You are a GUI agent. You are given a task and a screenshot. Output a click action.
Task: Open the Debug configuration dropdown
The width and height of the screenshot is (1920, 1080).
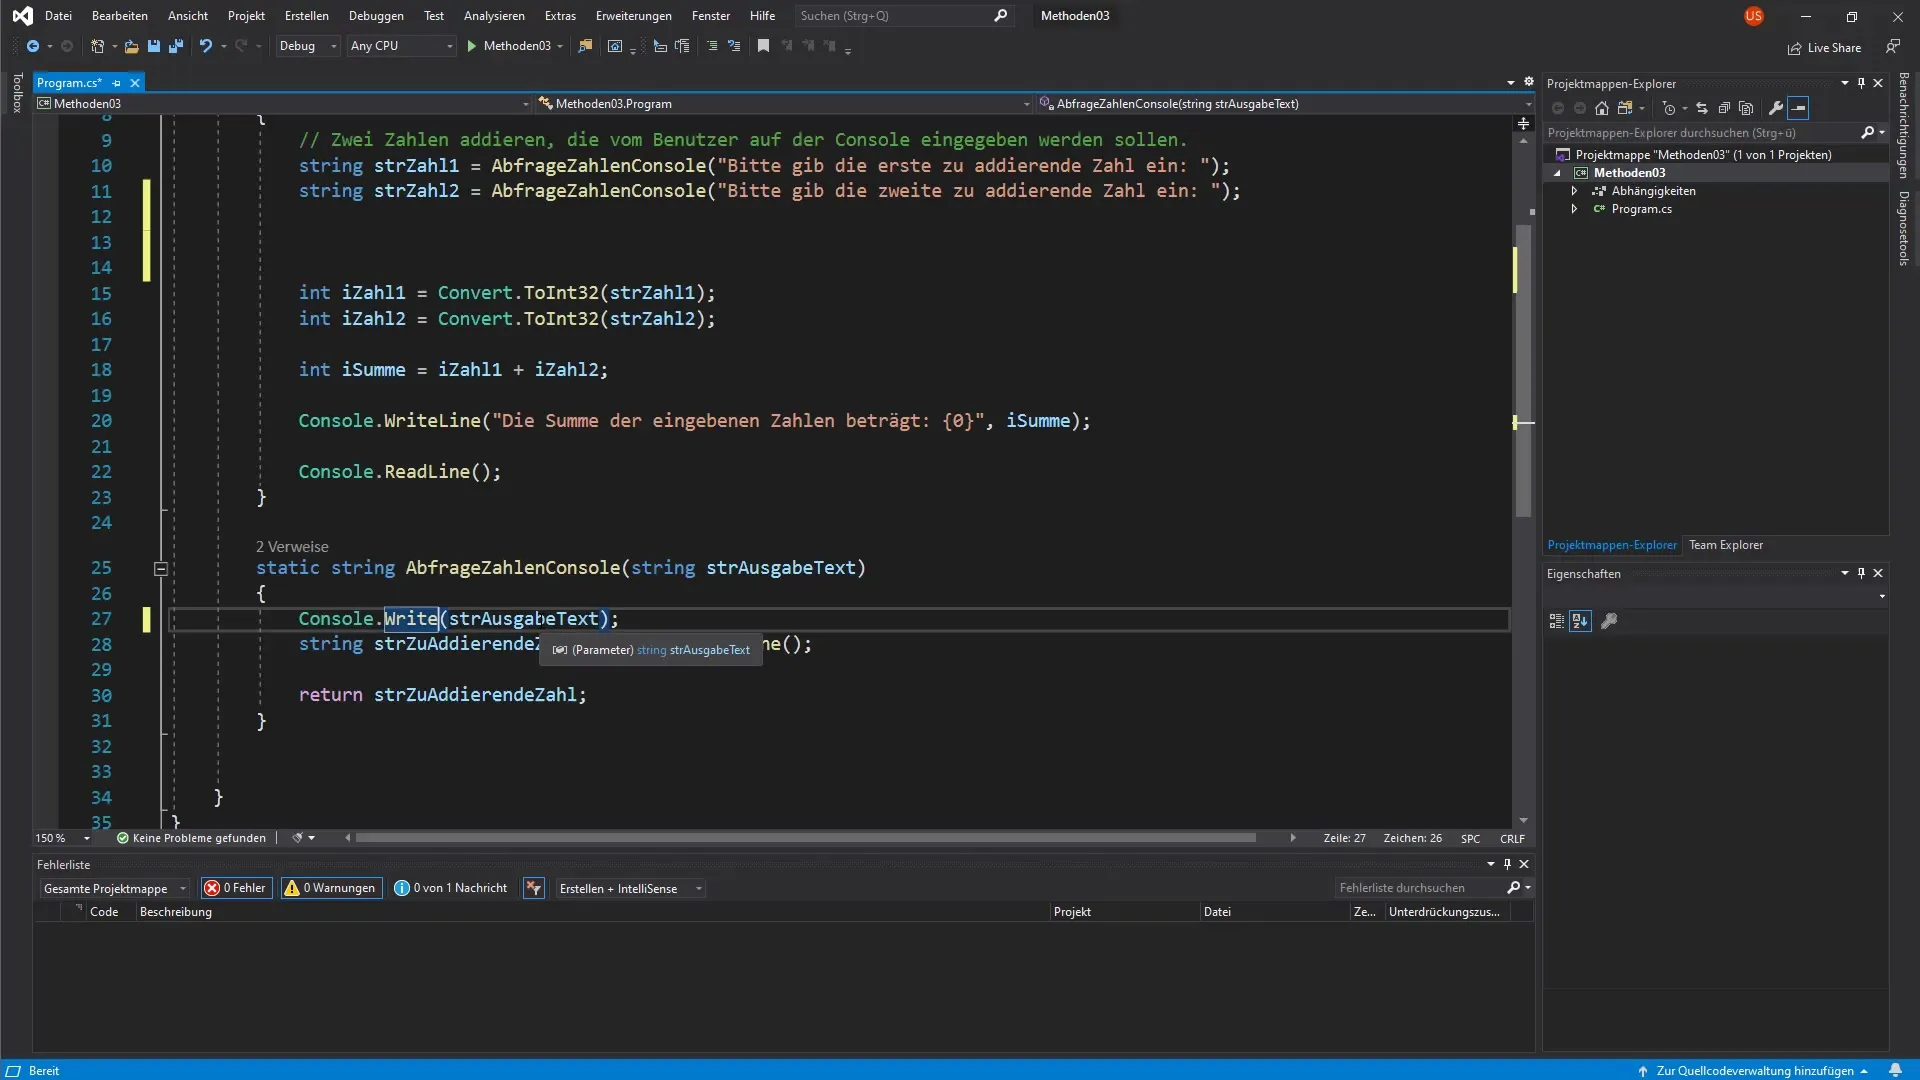308,46
